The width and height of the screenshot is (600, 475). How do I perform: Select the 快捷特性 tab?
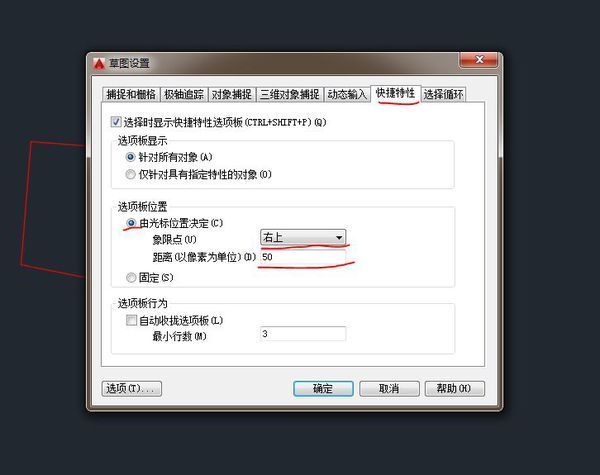coord(396,93)
